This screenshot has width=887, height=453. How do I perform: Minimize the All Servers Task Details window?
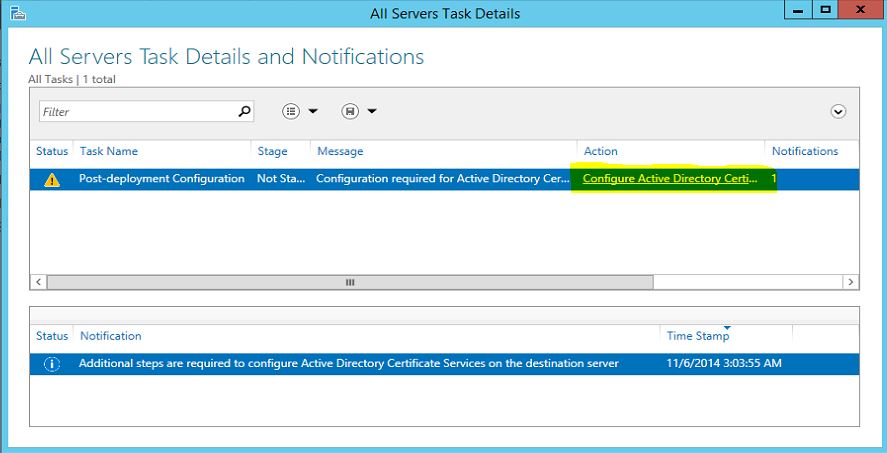tap(798, 10)
